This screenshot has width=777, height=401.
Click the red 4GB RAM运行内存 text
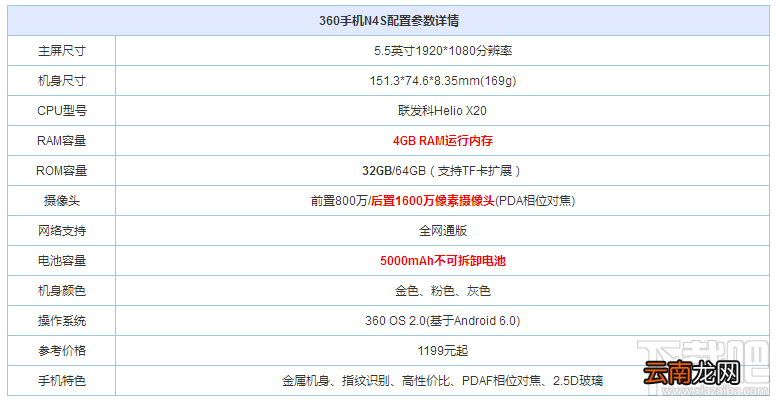click(443, 141)
